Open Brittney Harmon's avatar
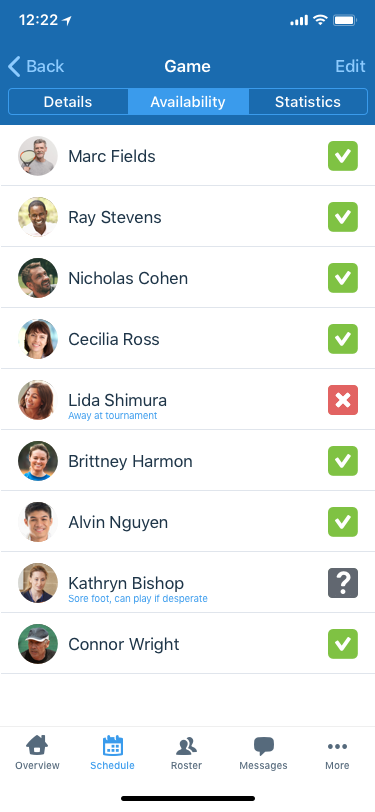The image size is (375, 812). (38, 461)
